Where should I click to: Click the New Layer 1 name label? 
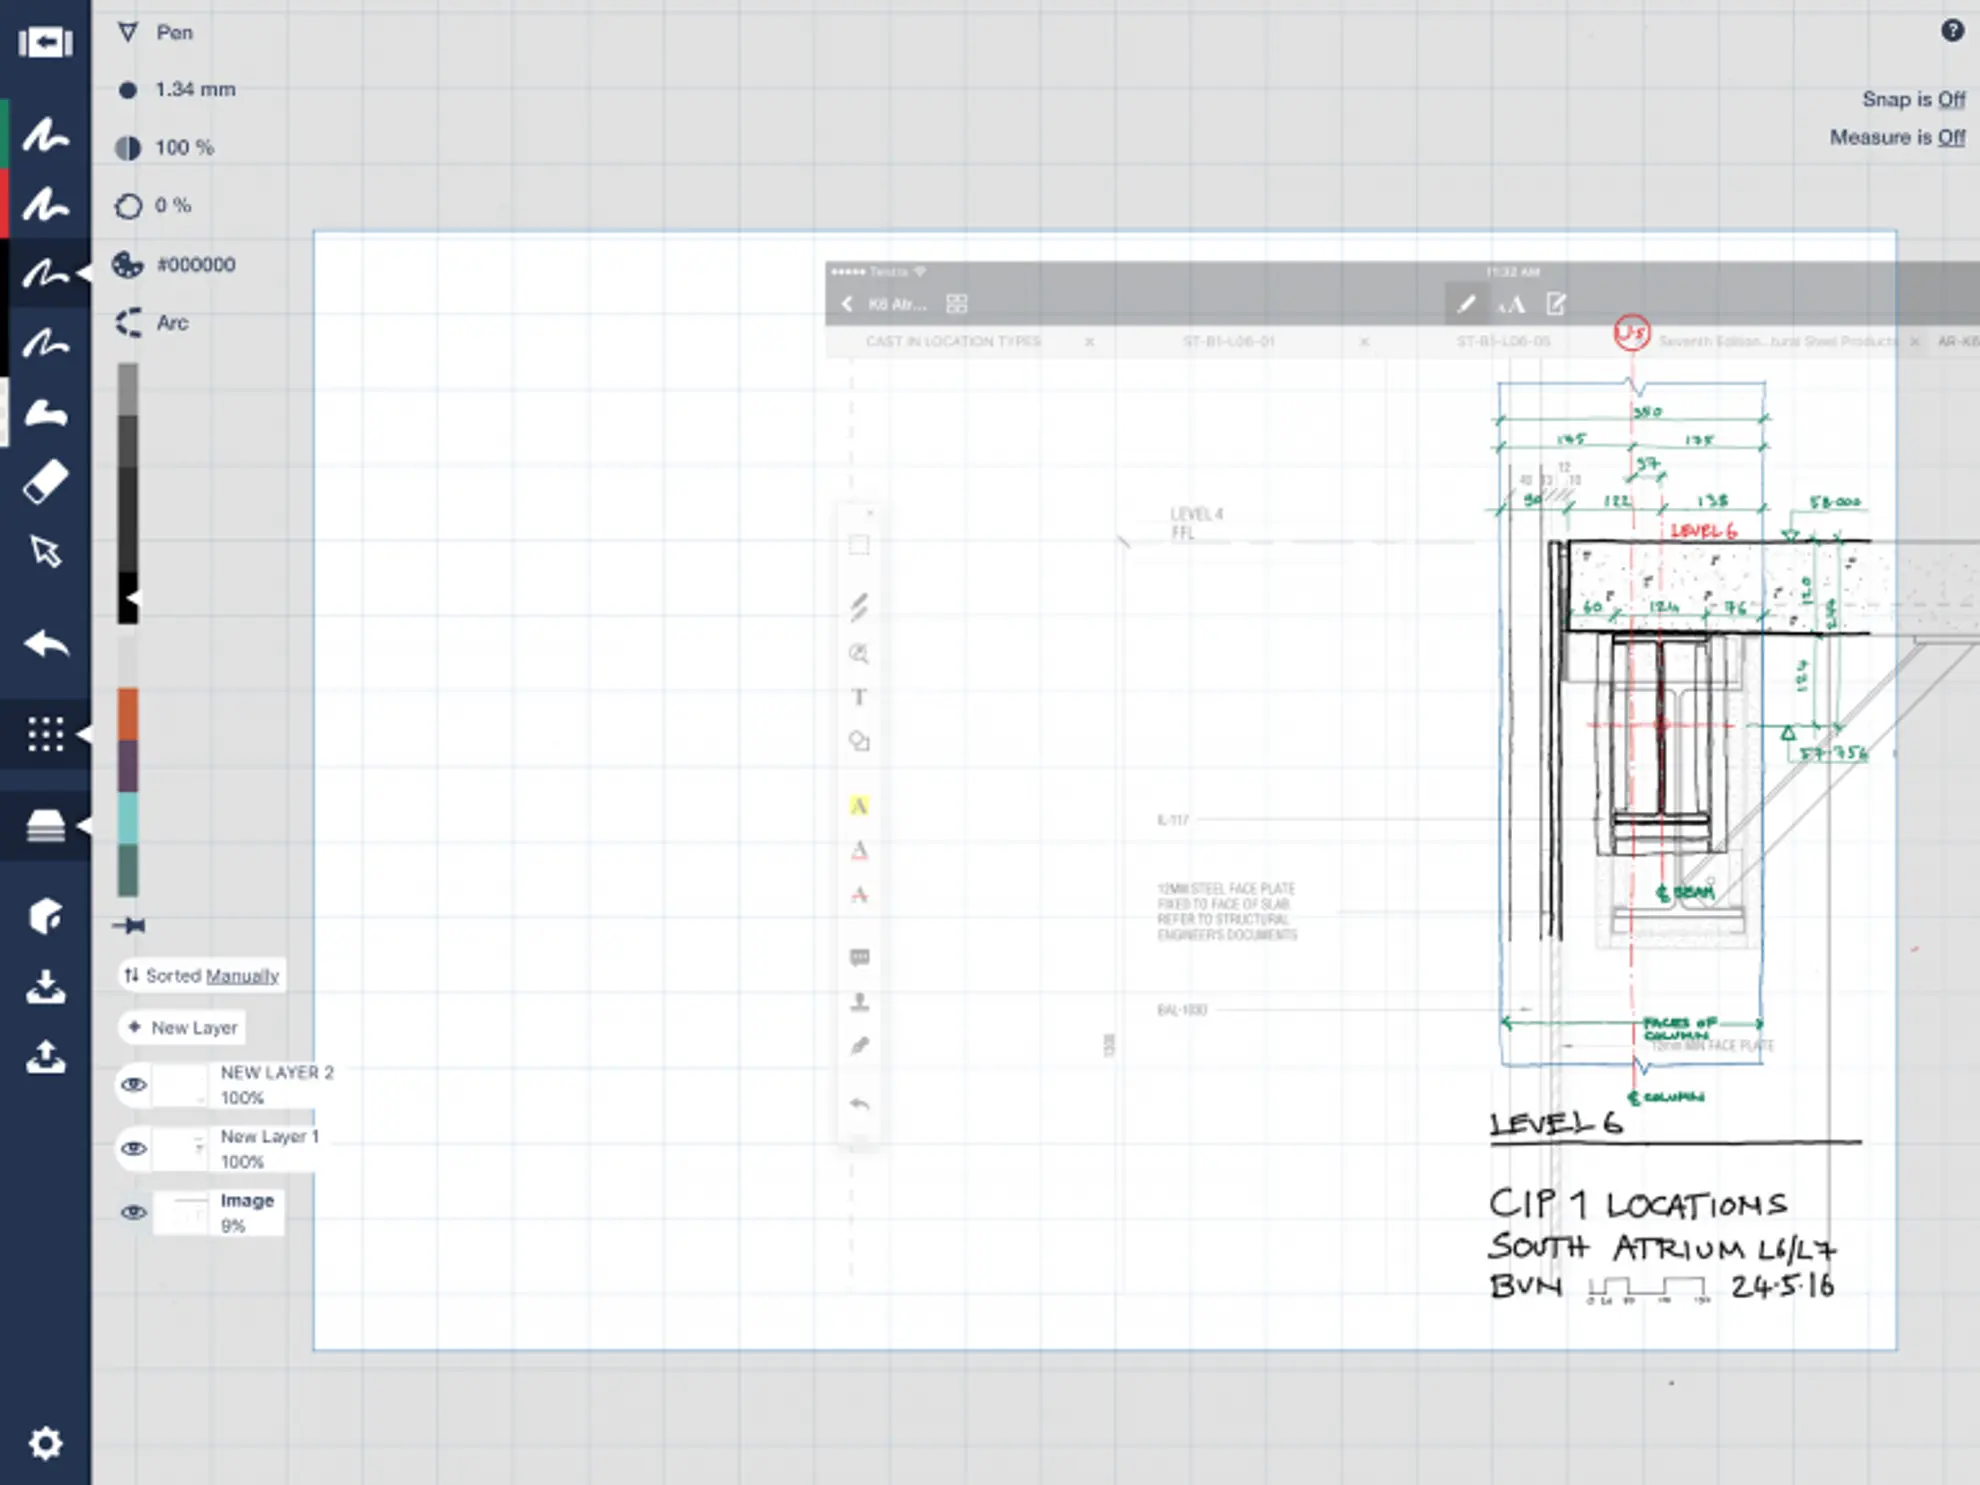coord(270,1136)
